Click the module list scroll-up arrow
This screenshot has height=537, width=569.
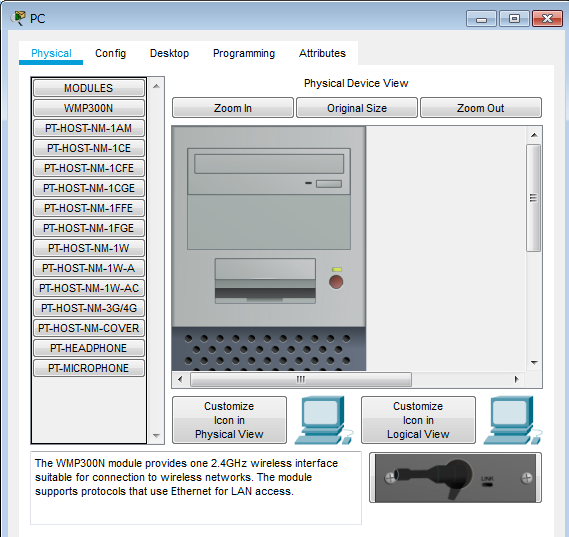click(156, 86)
